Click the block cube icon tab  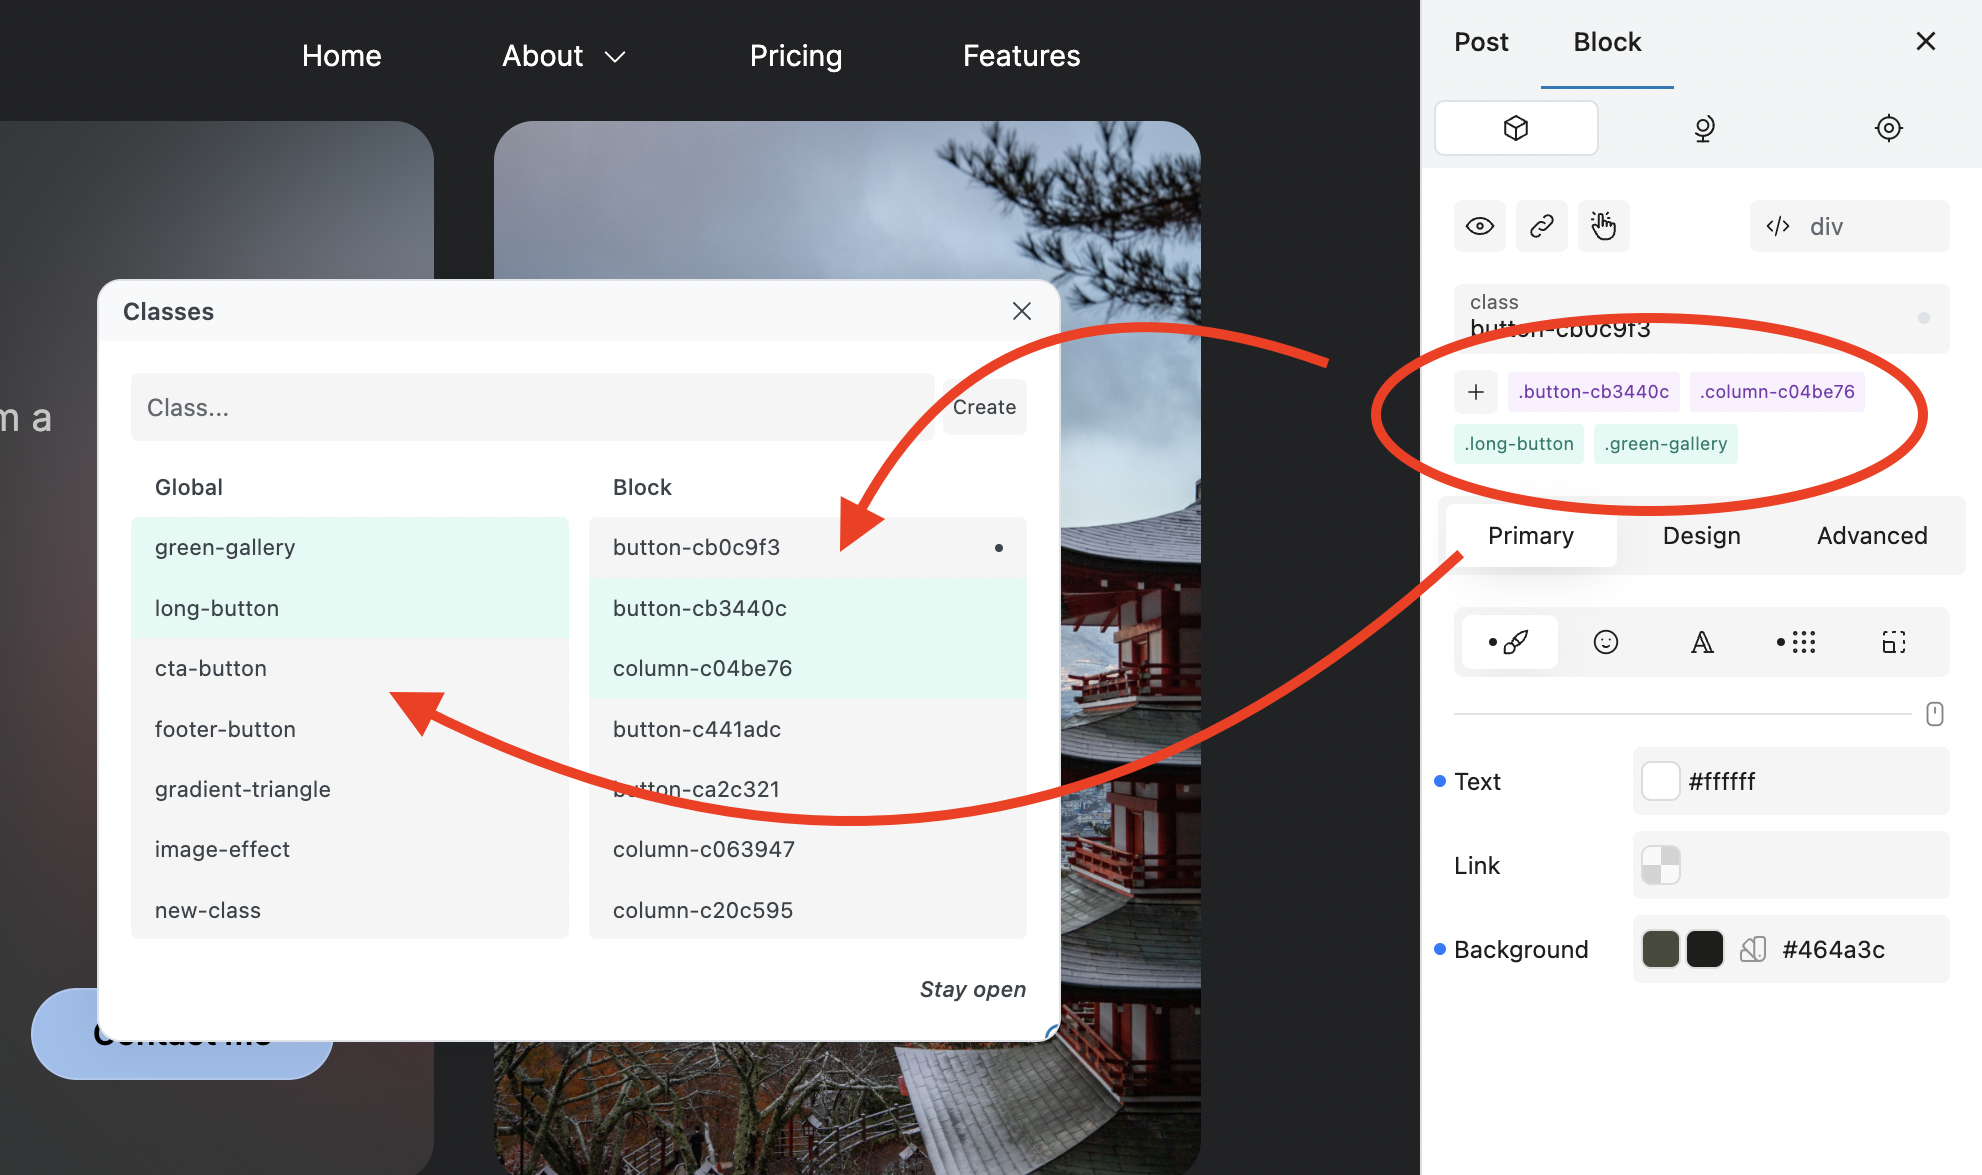click(x=1516, y=128)
